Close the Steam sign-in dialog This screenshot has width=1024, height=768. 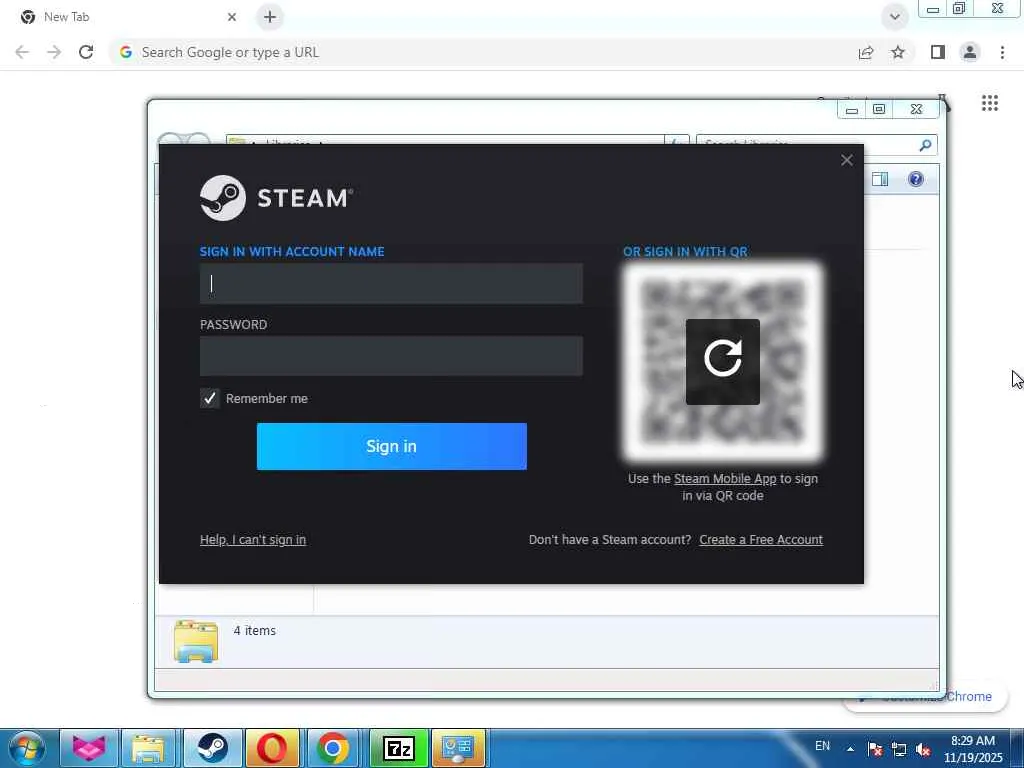point(846,160)
